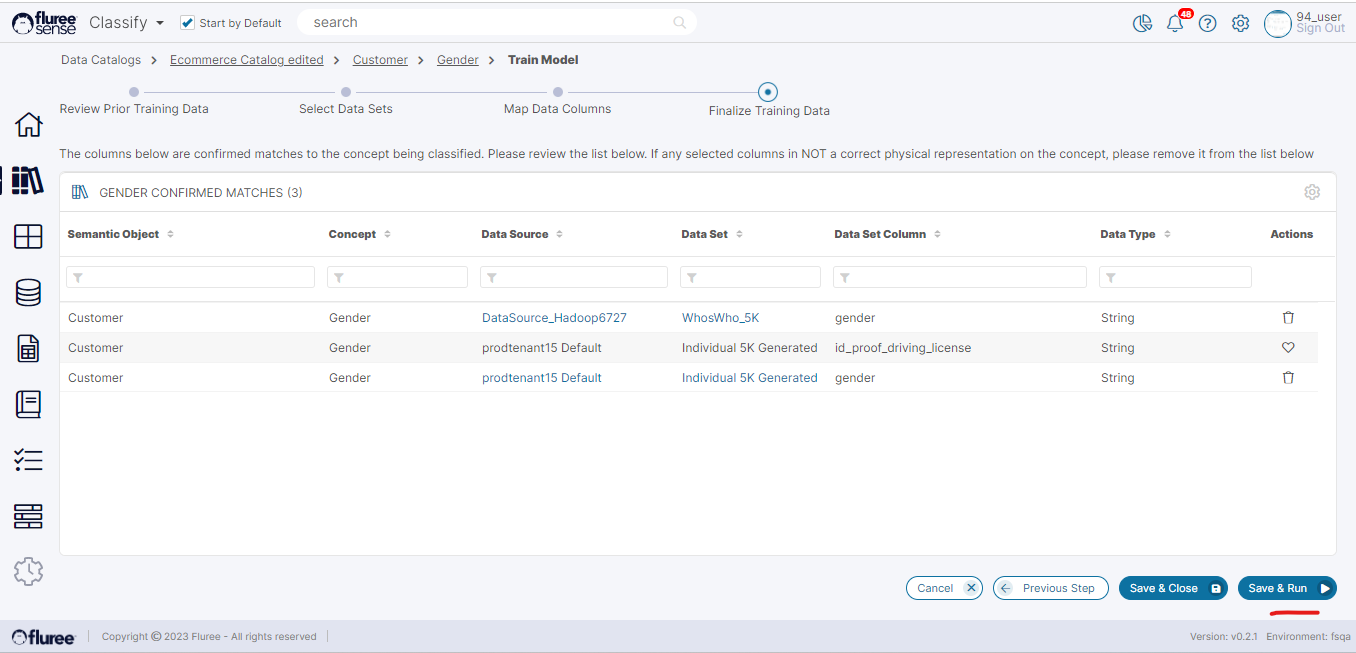Click heart icon on id_proof_driving_license row
The width and height of the screenshot is (1356, 653).
(1288, 348)
